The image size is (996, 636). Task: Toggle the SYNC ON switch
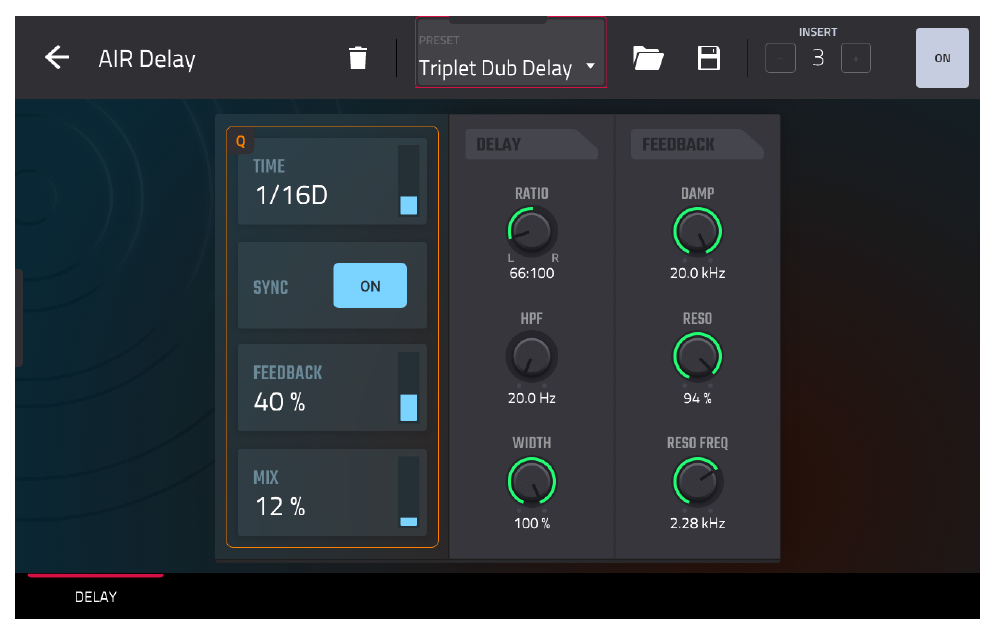point(370,286)
